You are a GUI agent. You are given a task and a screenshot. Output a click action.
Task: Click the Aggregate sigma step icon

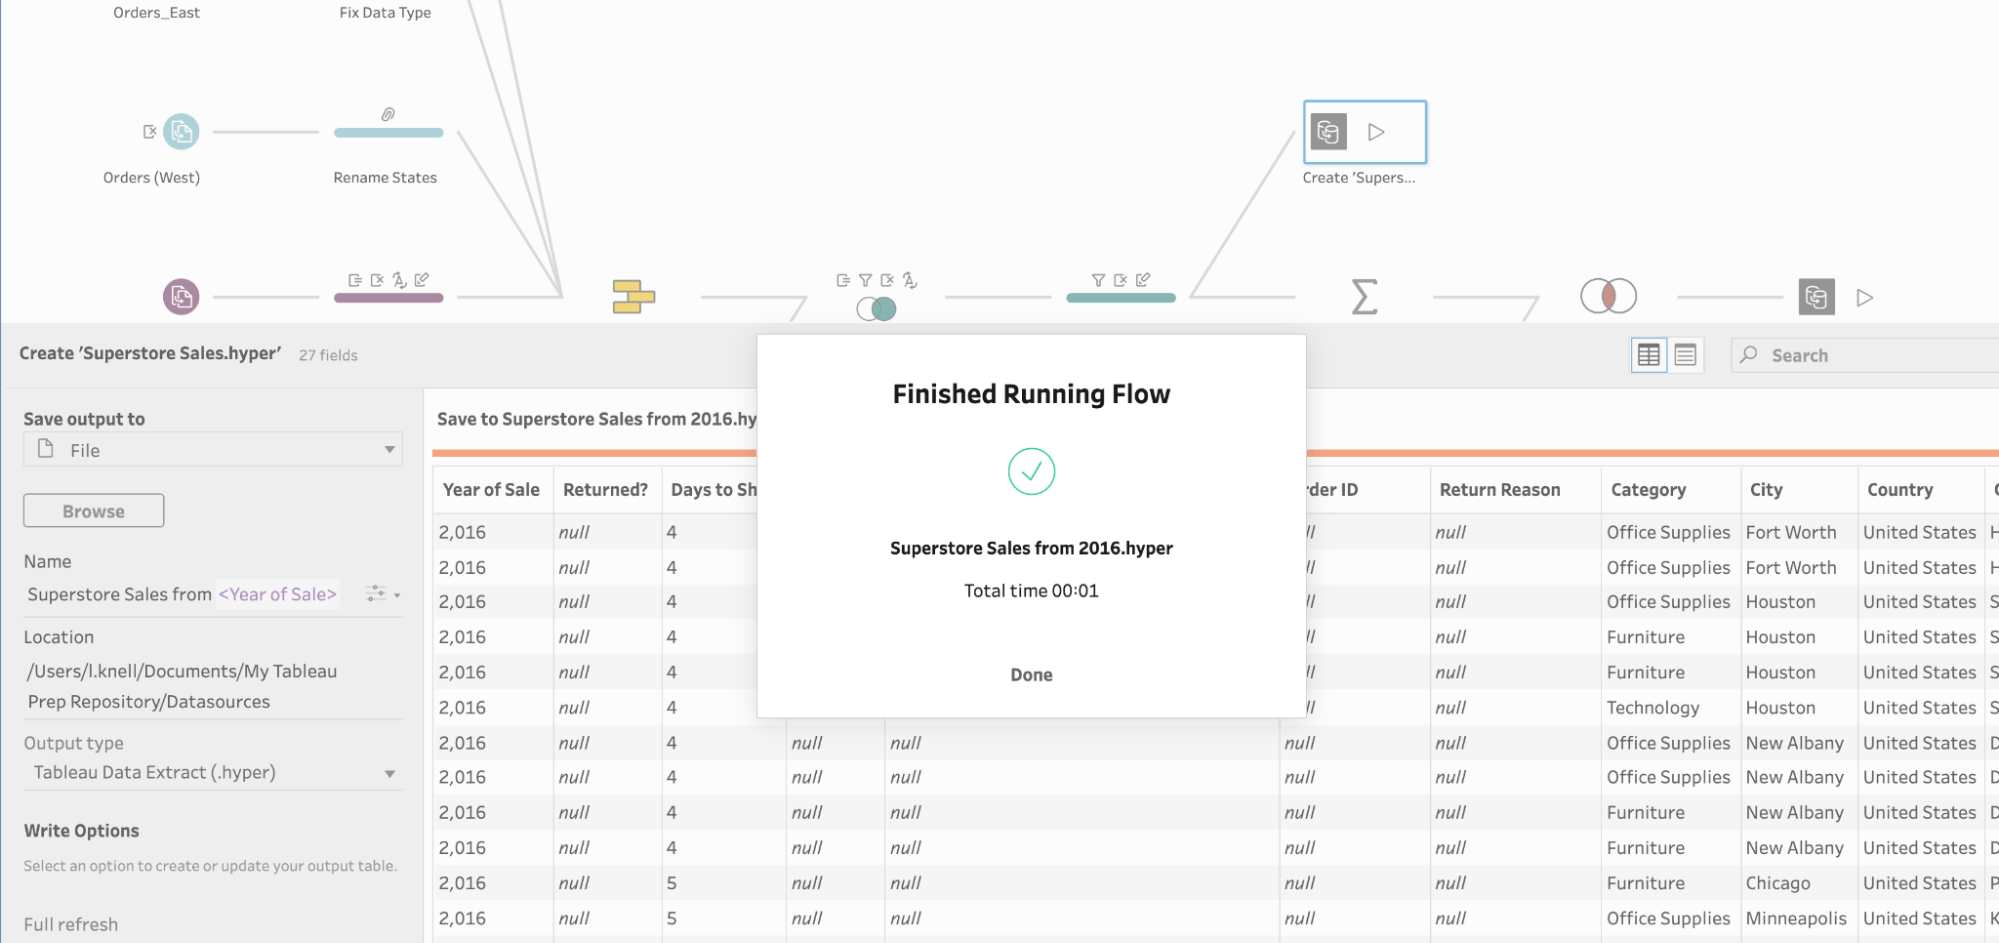pyautogui.click(x=1364, y=297)
